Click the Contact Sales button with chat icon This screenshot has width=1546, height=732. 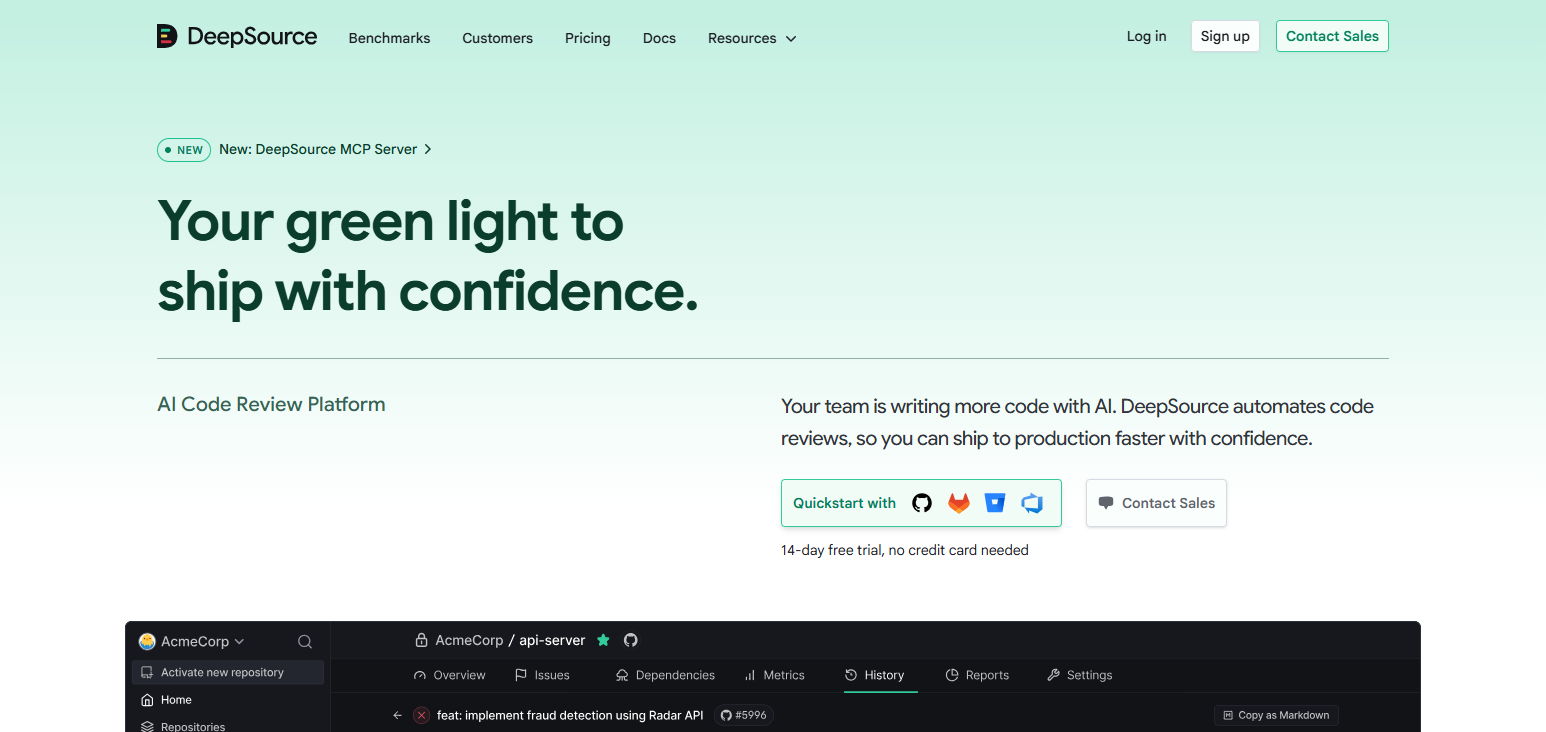coord(1156,503)
